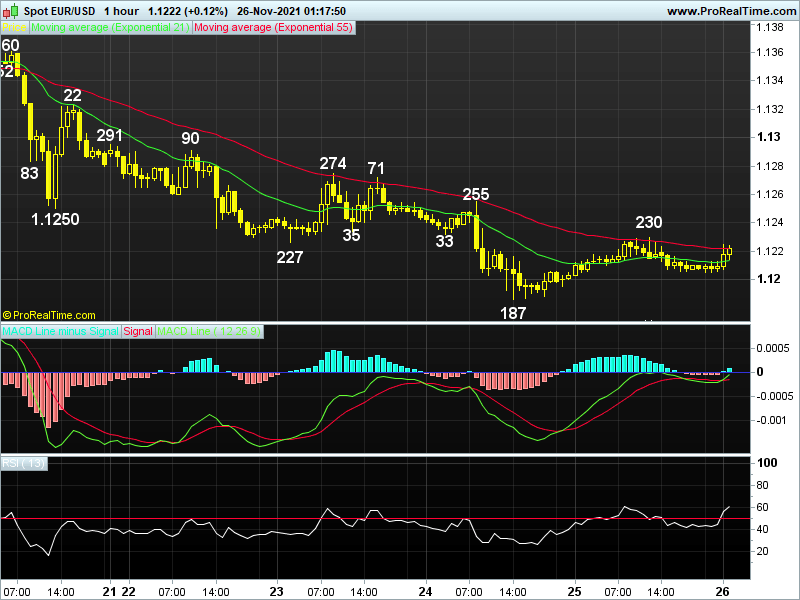Select the Moving average (Exponential 55) label

(272, 28)
